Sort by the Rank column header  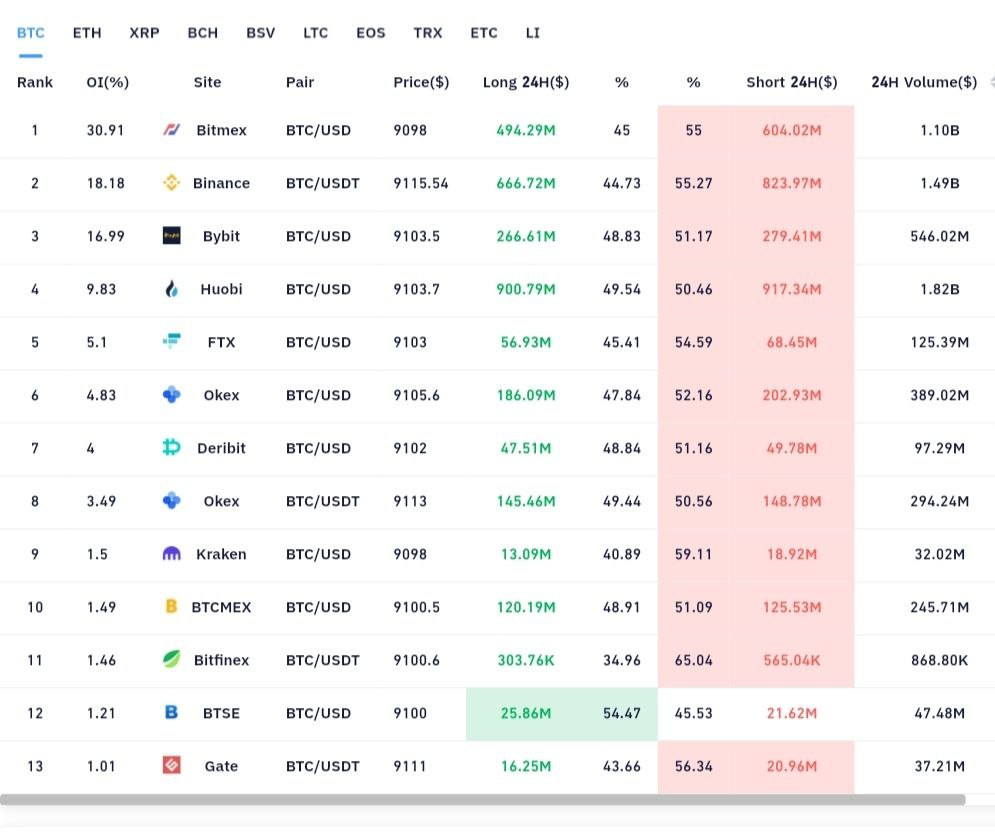(35, 82)
